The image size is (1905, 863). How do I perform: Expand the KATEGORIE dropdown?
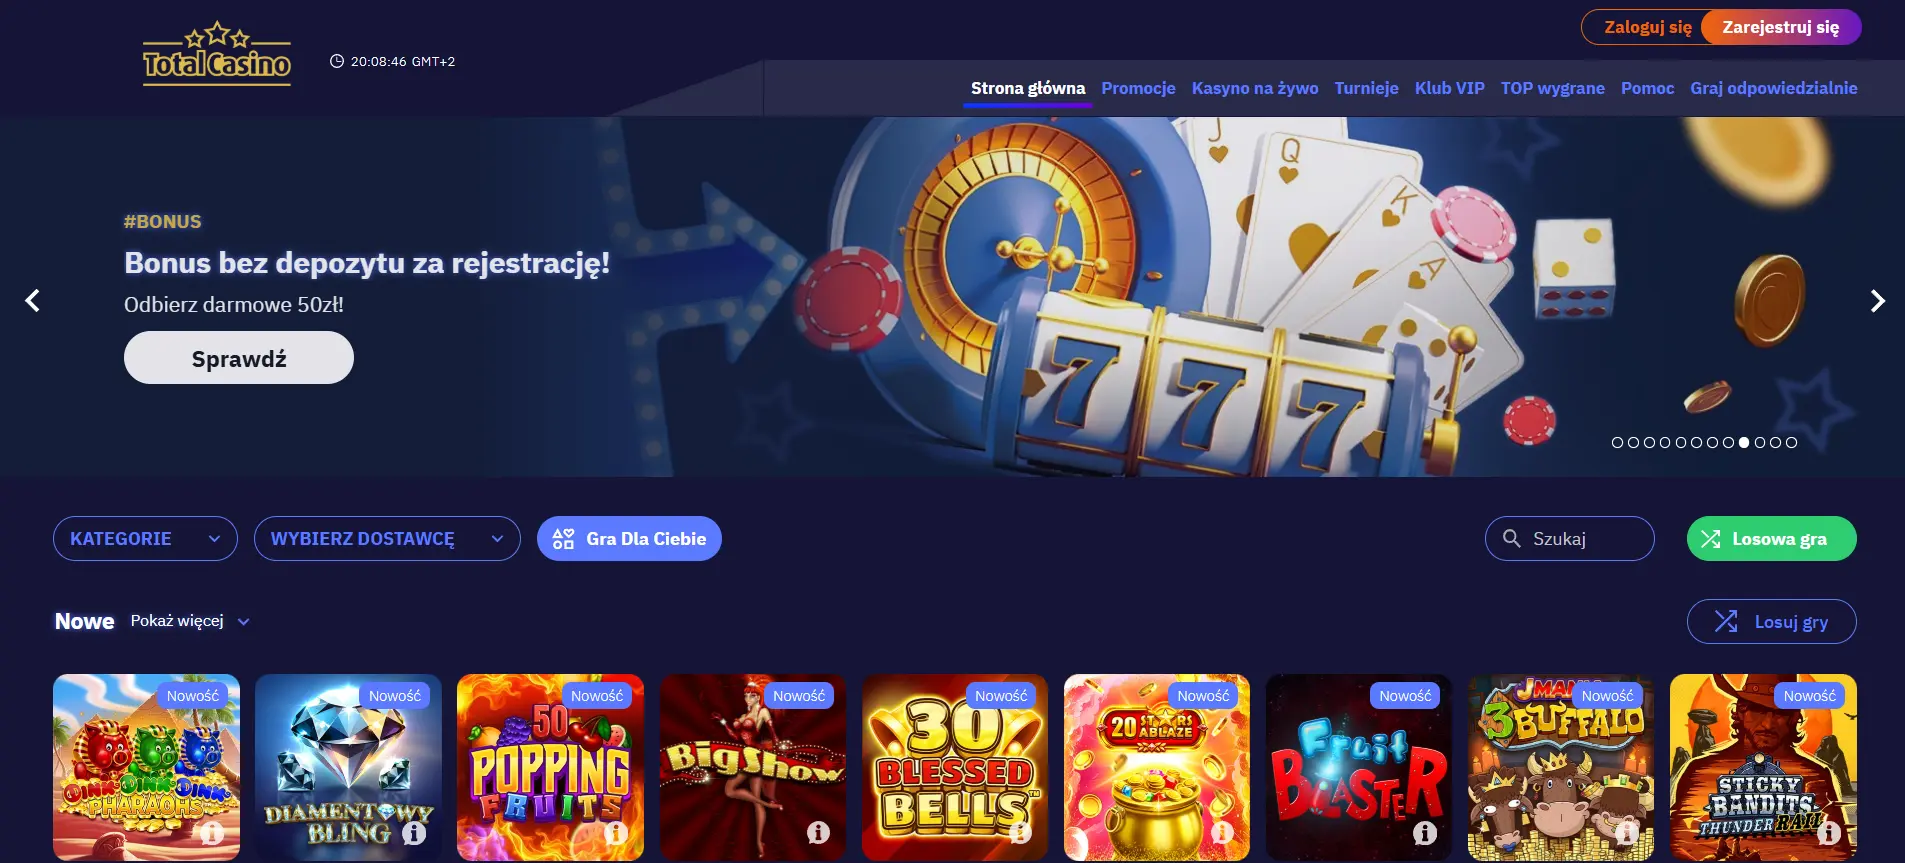coord(145,539)
